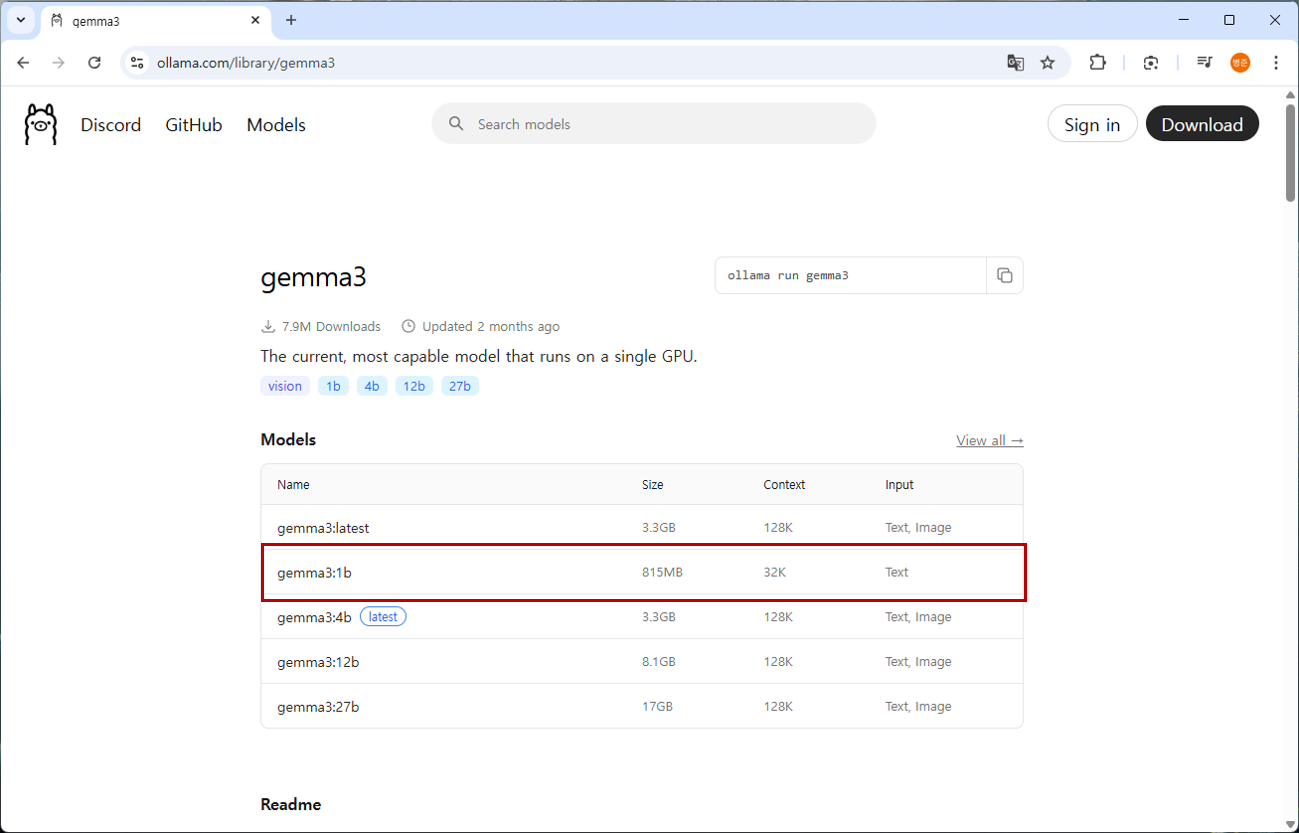This screenshot has width=1299, height=833.
Task: Close the gemma3 browser tab
Action: tap(256, 20)
